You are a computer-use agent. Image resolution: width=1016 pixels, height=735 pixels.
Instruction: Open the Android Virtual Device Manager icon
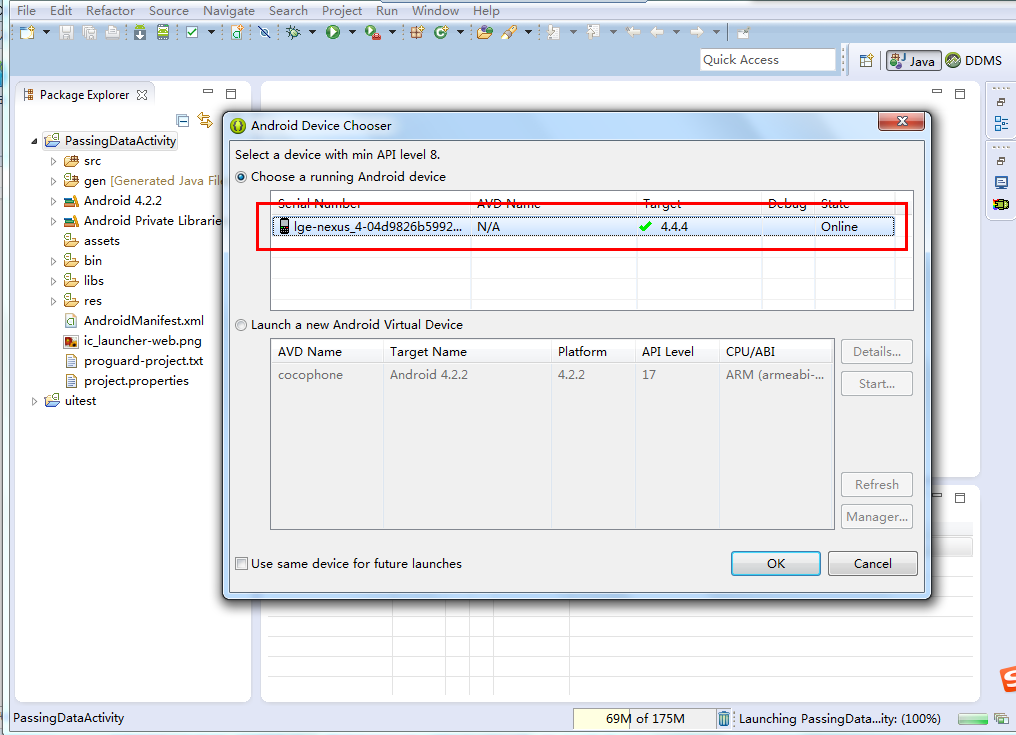pyautogui.click(x=163, y=32)
